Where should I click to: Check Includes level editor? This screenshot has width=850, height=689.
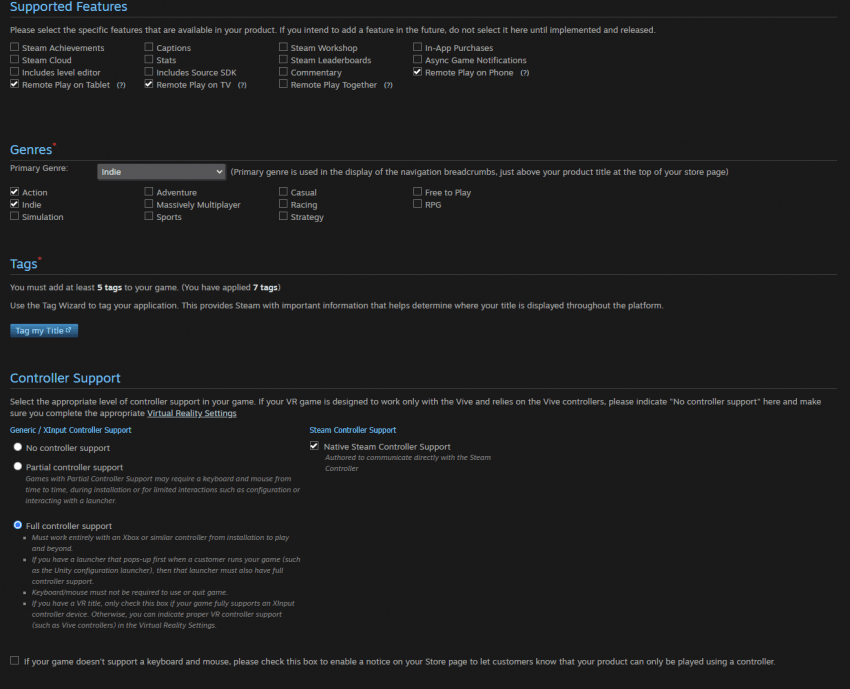(15, 72)
